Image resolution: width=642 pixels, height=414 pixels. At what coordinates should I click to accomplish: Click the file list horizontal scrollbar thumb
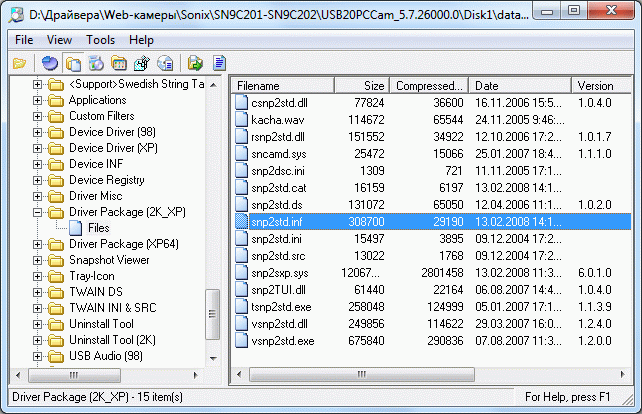click(362, 374)
